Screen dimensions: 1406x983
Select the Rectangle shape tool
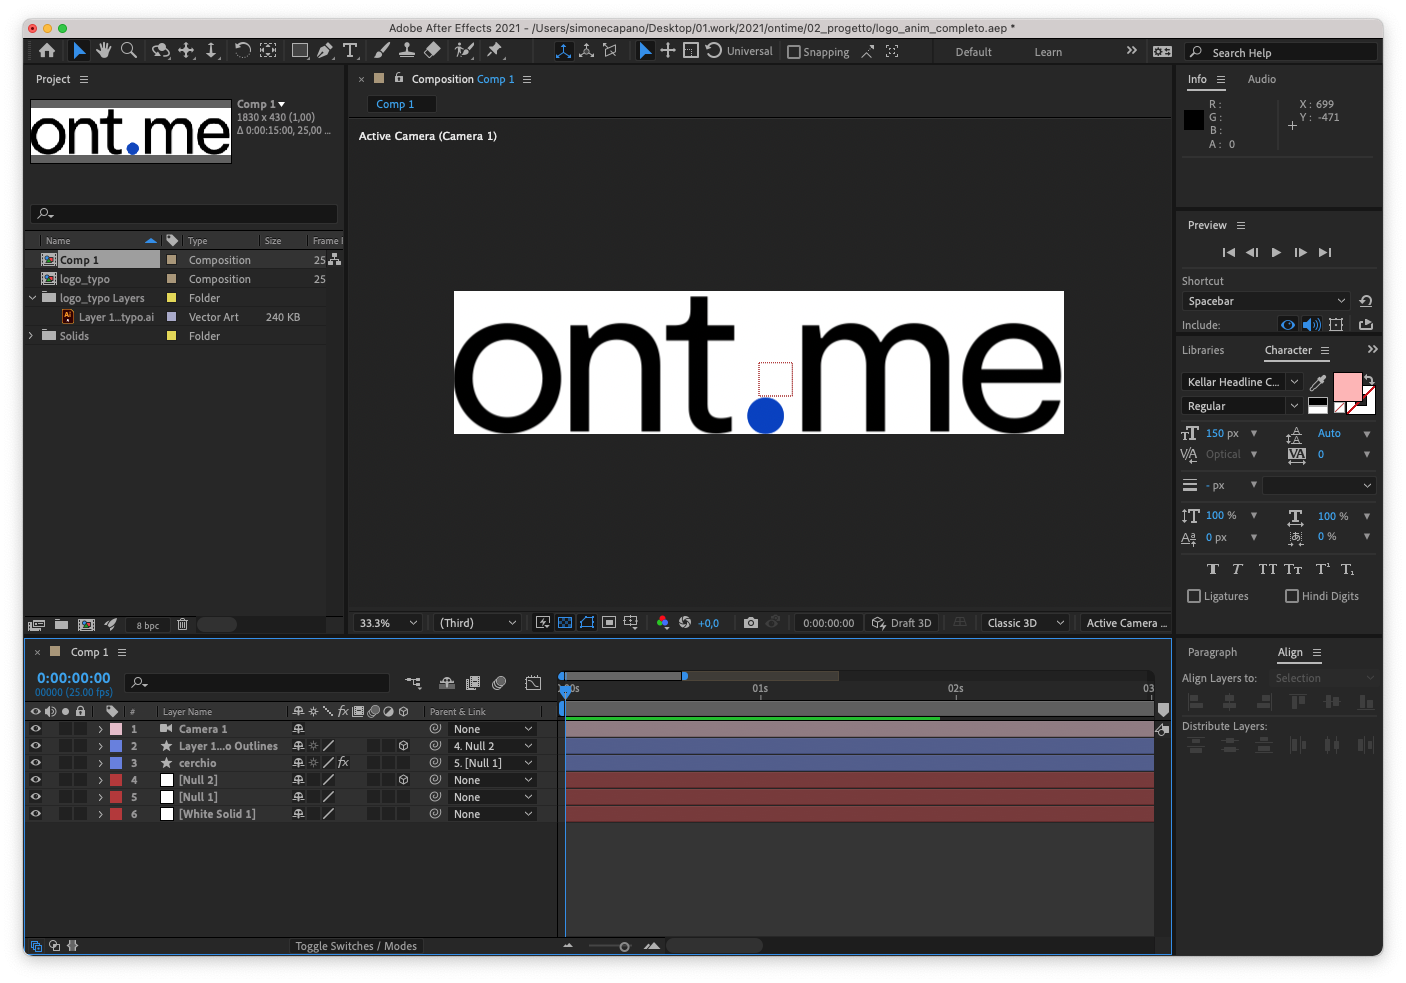point(299,50)
